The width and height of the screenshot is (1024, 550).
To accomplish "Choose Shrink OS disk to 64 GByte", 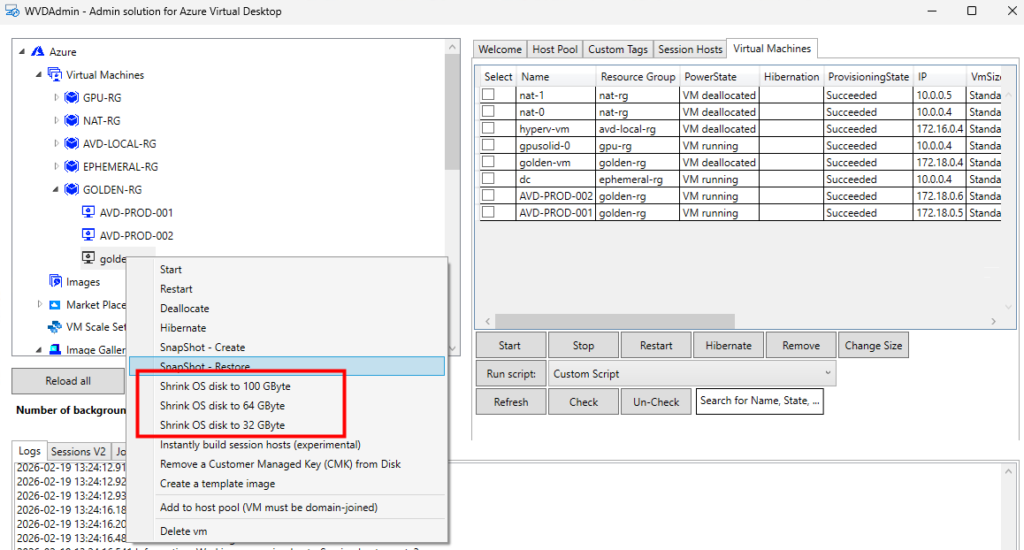I will (x=222, y=406).
